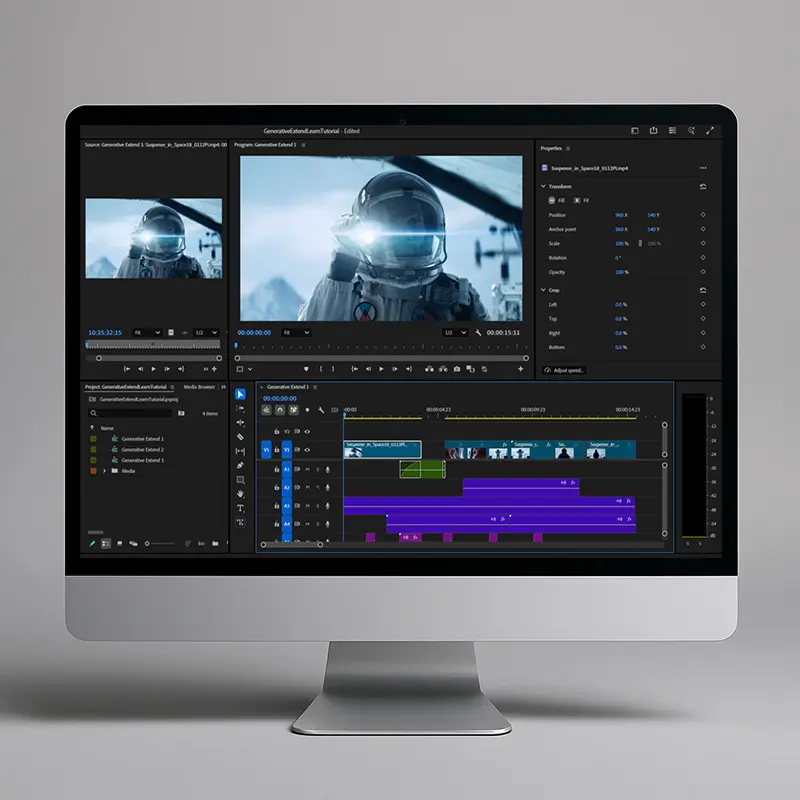Viewport: 800px width, 800px height.
Task: Collapse the Crop section
Action: click(x=543, y=290)
